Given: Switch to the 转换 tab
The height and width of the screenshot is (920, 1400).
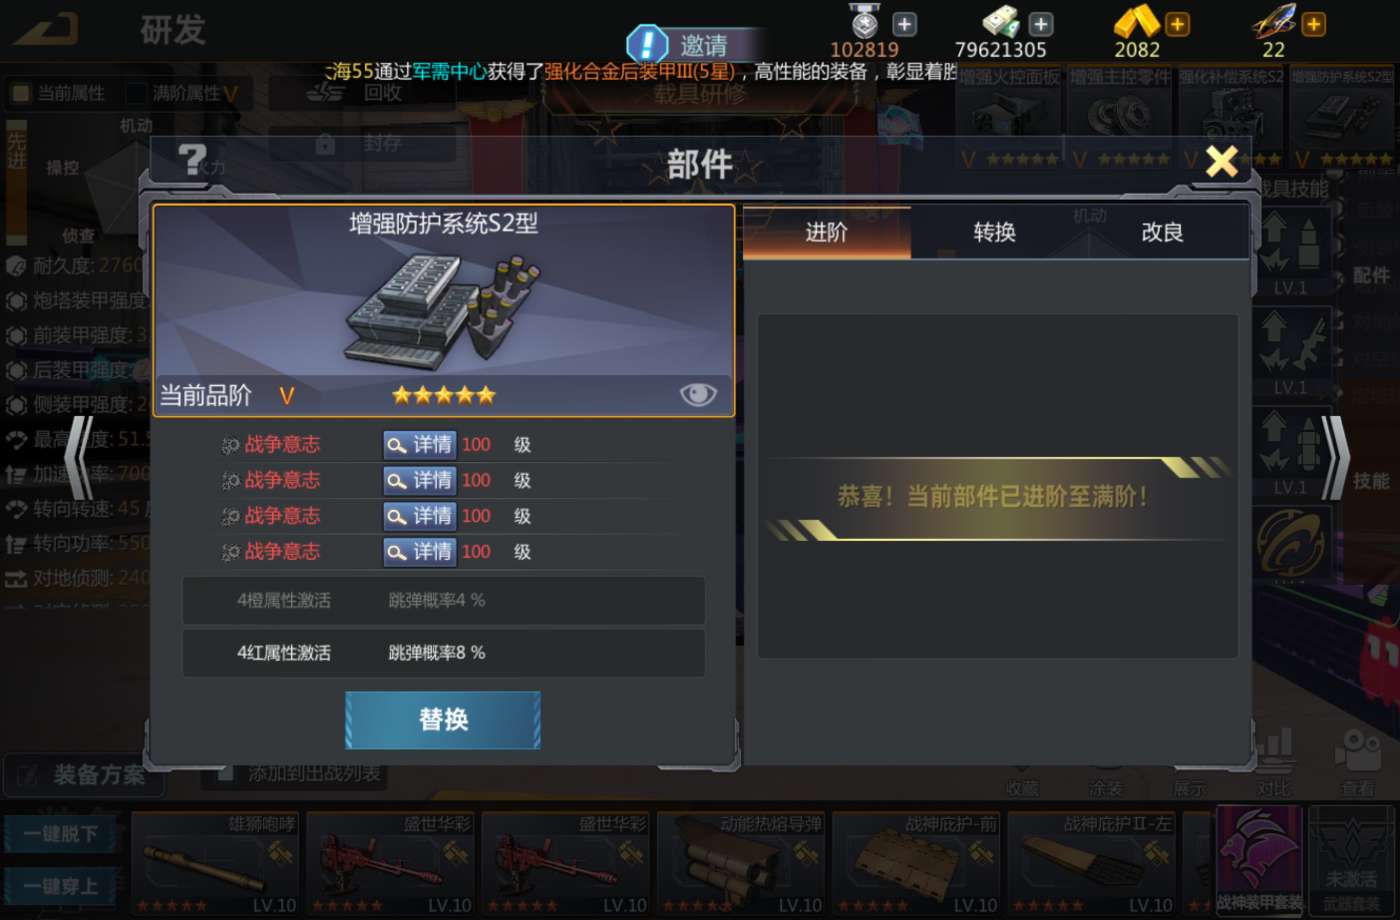Looking at the screenshot, I should point(994,232).
